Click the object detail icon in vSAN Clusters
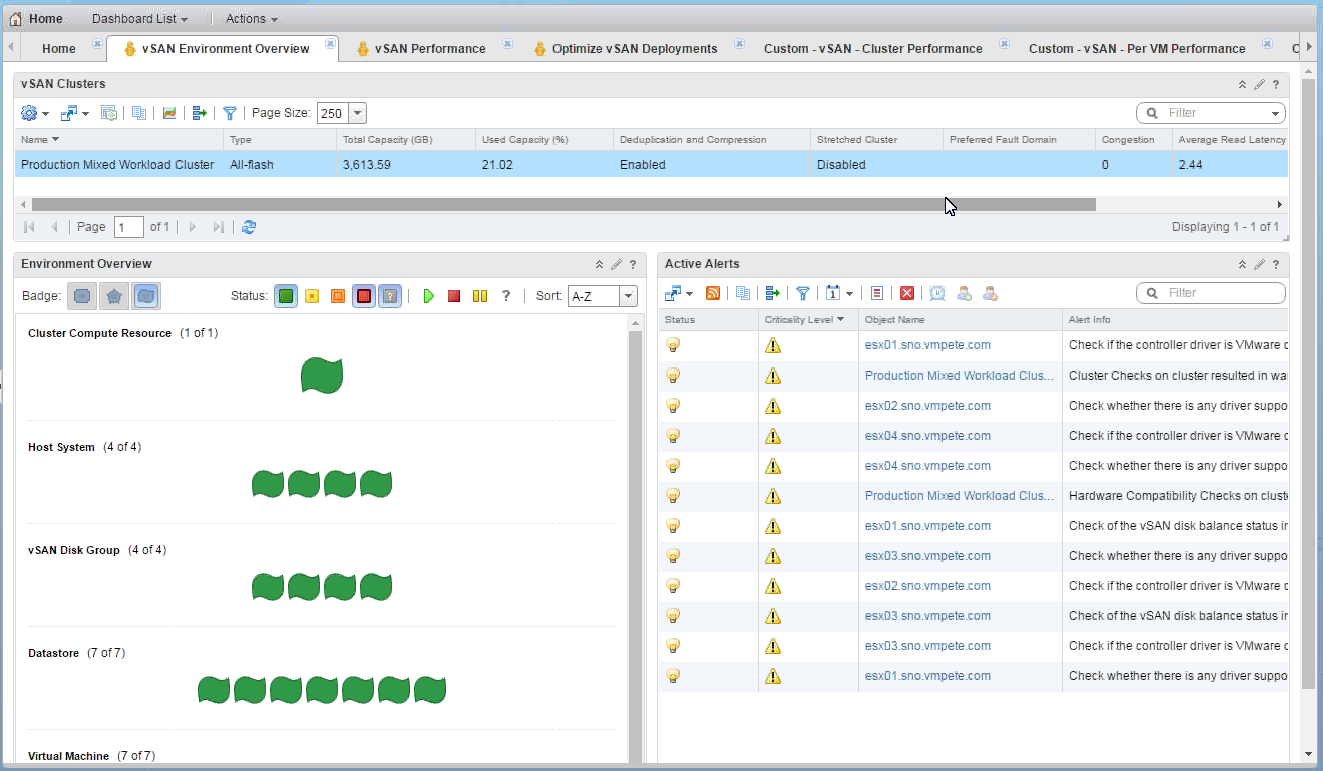1323x771 pixels. pos(110,113)
